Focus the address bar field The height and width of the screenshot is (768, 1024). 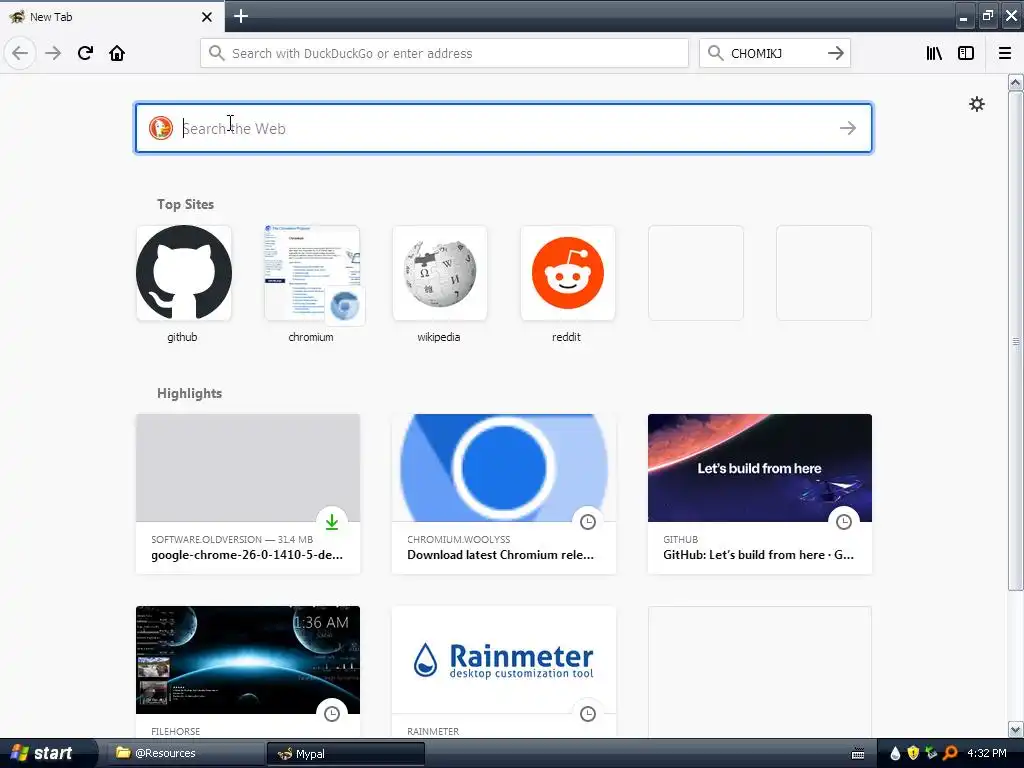click(444, 53)
